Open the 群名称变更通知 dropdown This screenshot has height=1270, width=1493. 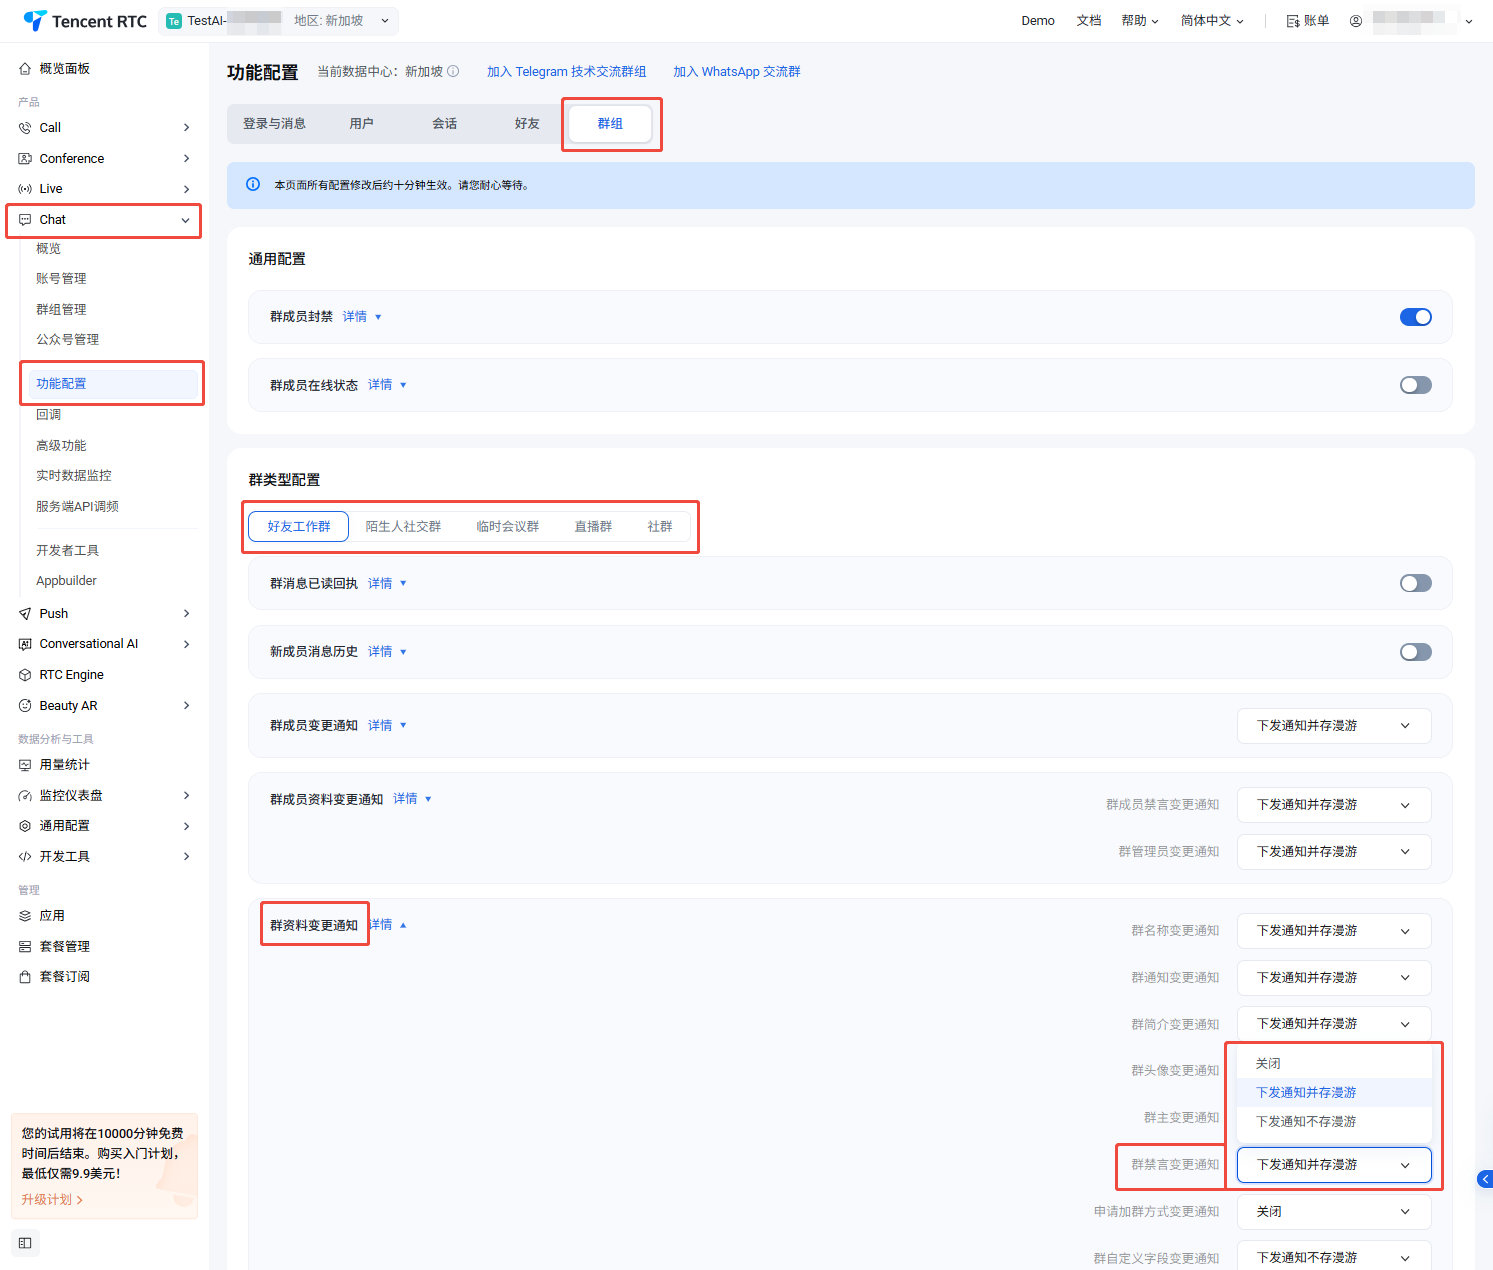(x=1334, y=931)
